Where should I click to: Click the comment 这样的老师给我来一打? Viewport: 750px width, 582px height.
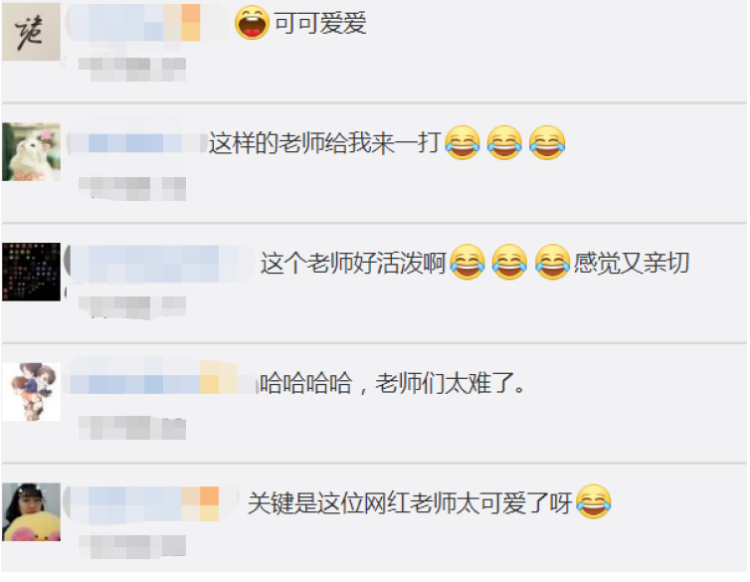[x=324, y=143]
